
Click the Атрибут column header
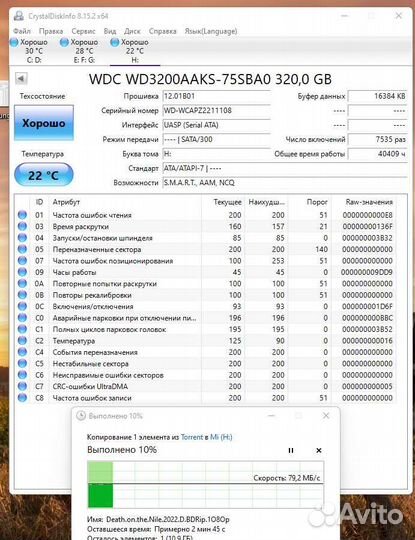click(125, 202)
